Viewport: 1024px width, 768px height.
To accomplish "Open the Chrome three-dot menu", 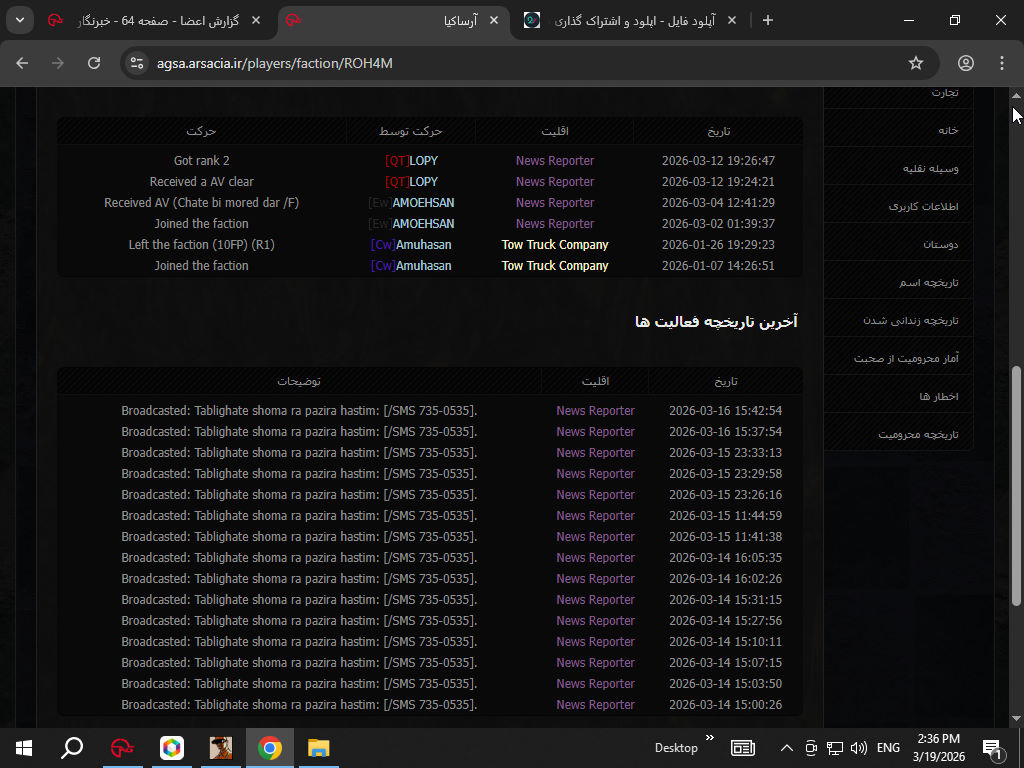I will [x=1002, y=63].
